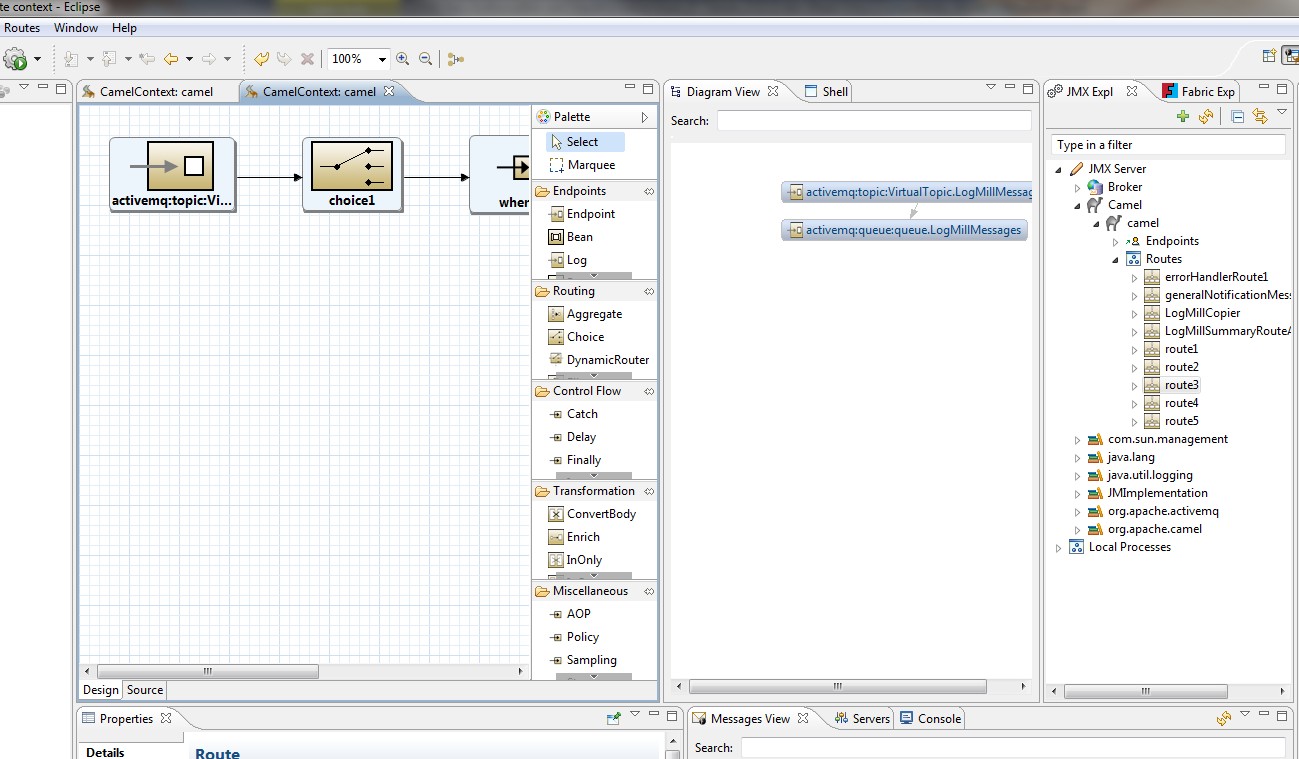Screen dimensions: 1299x759
Task: Choose the Bean endpoint palette item
Action: (579, 237)
